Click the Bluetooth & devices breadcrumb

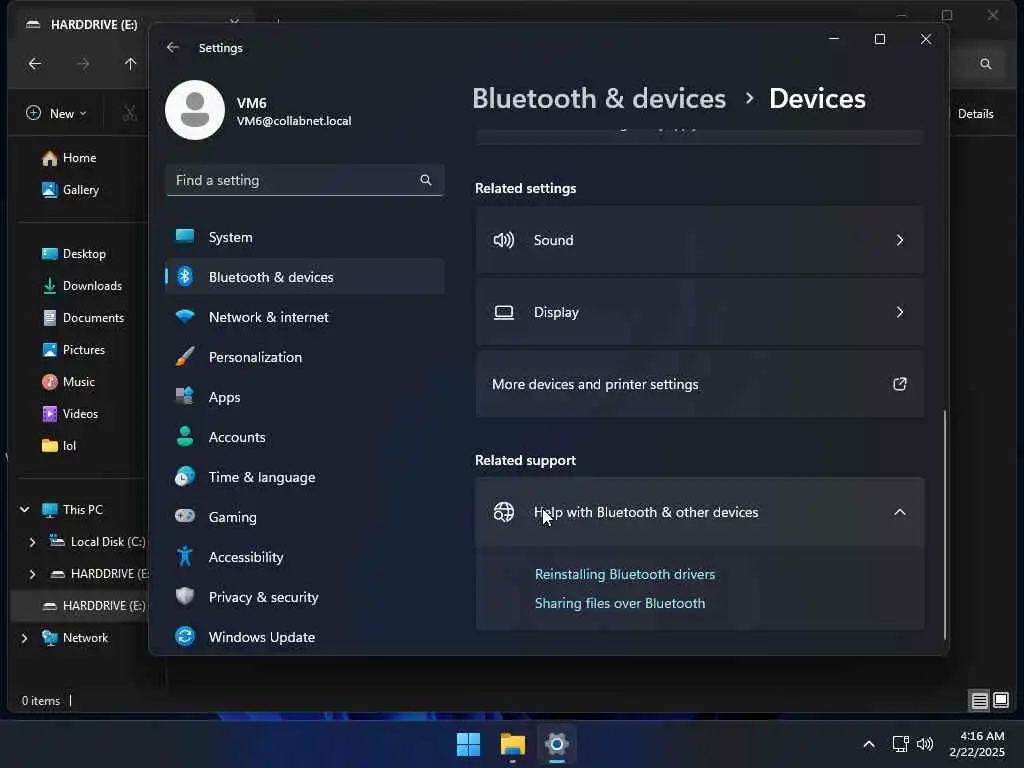[599, 99]
